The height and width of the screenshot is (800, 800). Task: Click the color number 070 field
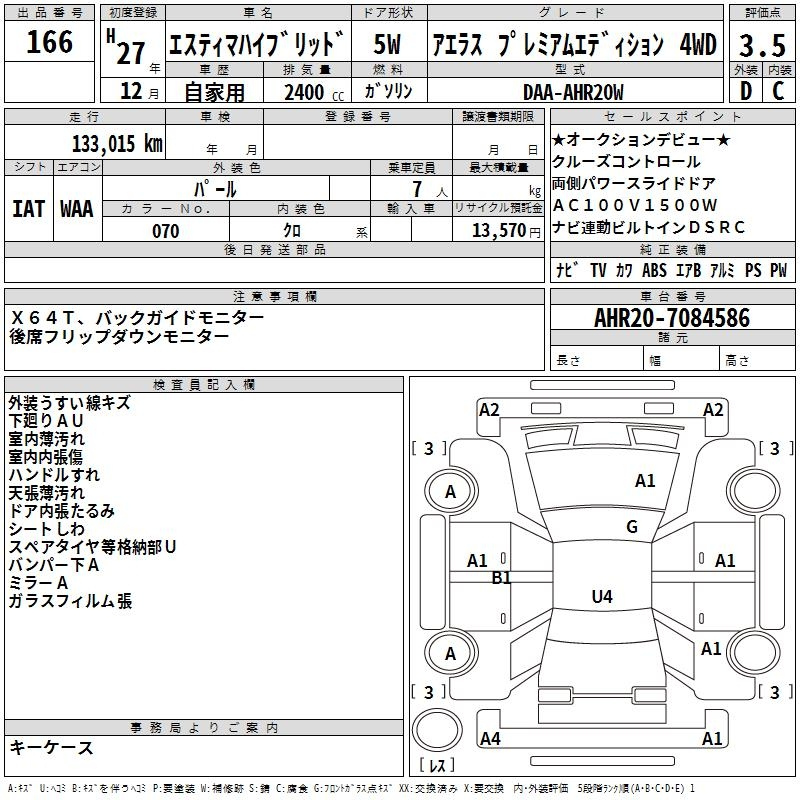pyautogui.click(x=166, y=231)
